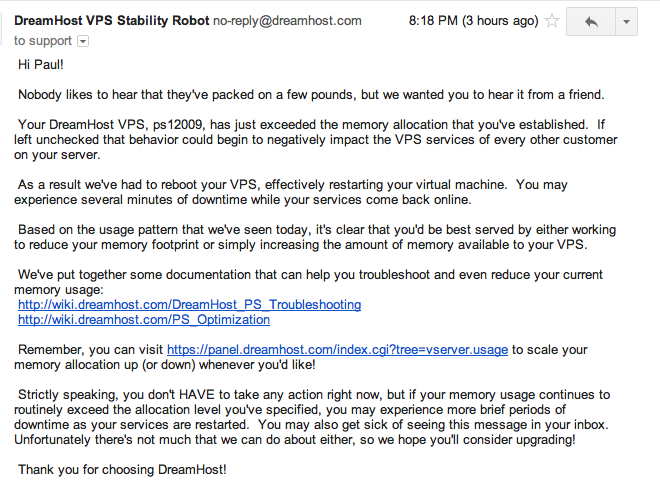The height and width of the screenshot is (492, 660).
Task: Click the 'Thank you for choosing DreamHost!' line
Action: point(122,469)
